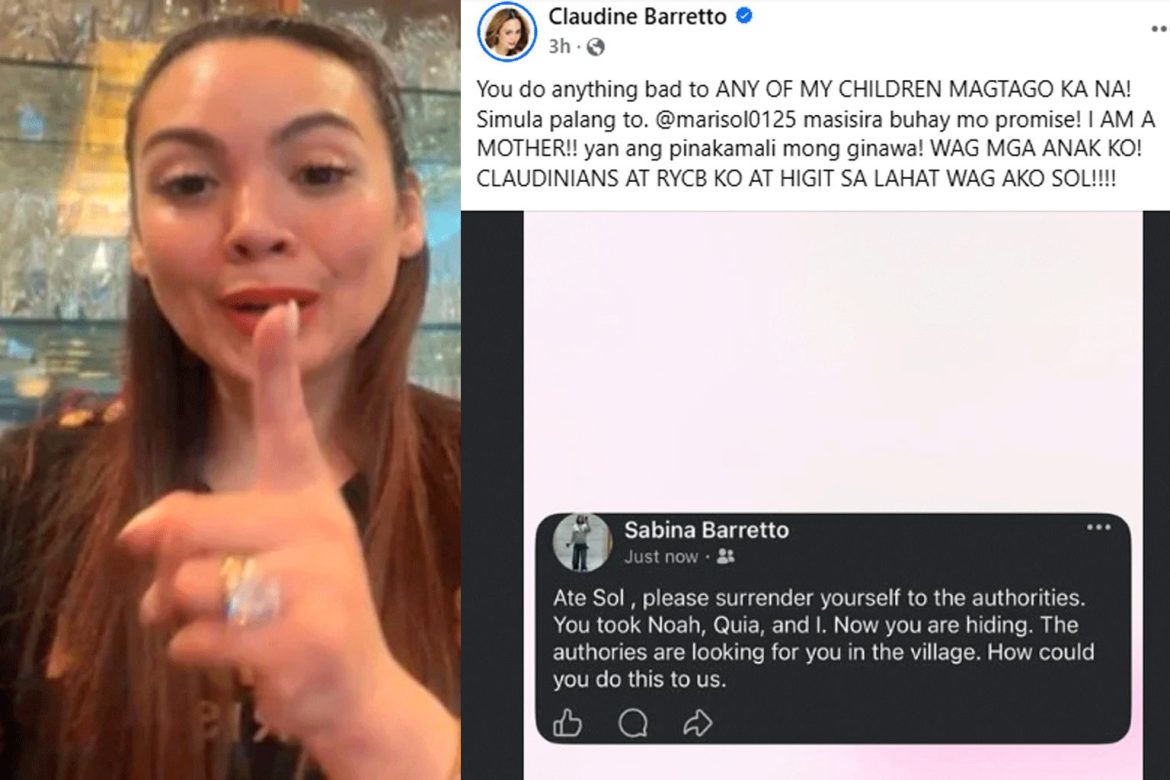Open Sabina Barretto's profile picture
Image resolution: width=1170 pixels, height=780 pixels.
point(582,543)
